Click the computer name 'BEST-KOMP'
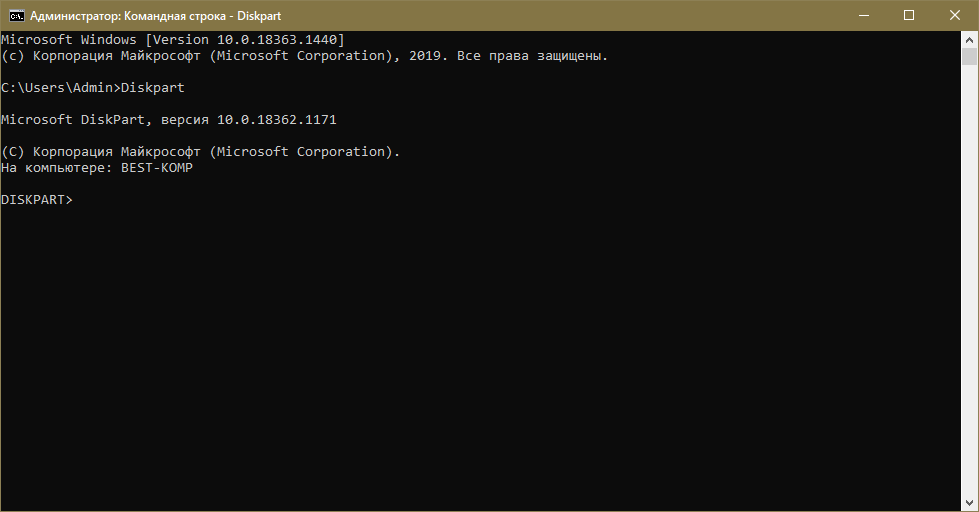 (156, 168)
